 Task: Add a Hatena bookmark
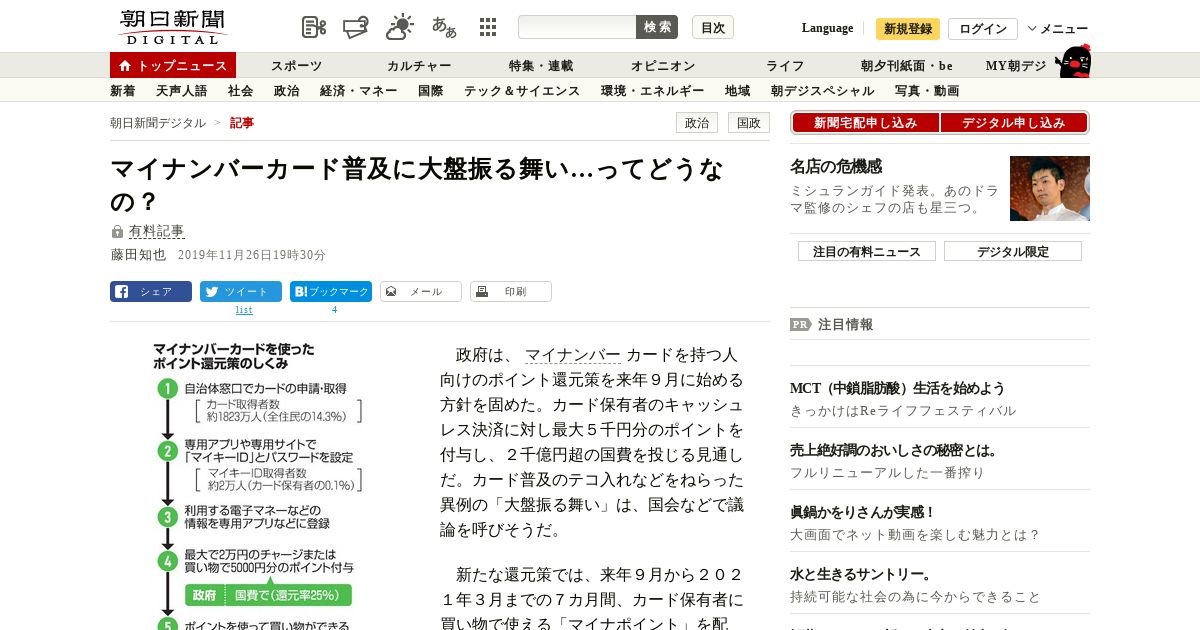click(x=331, y=292)
